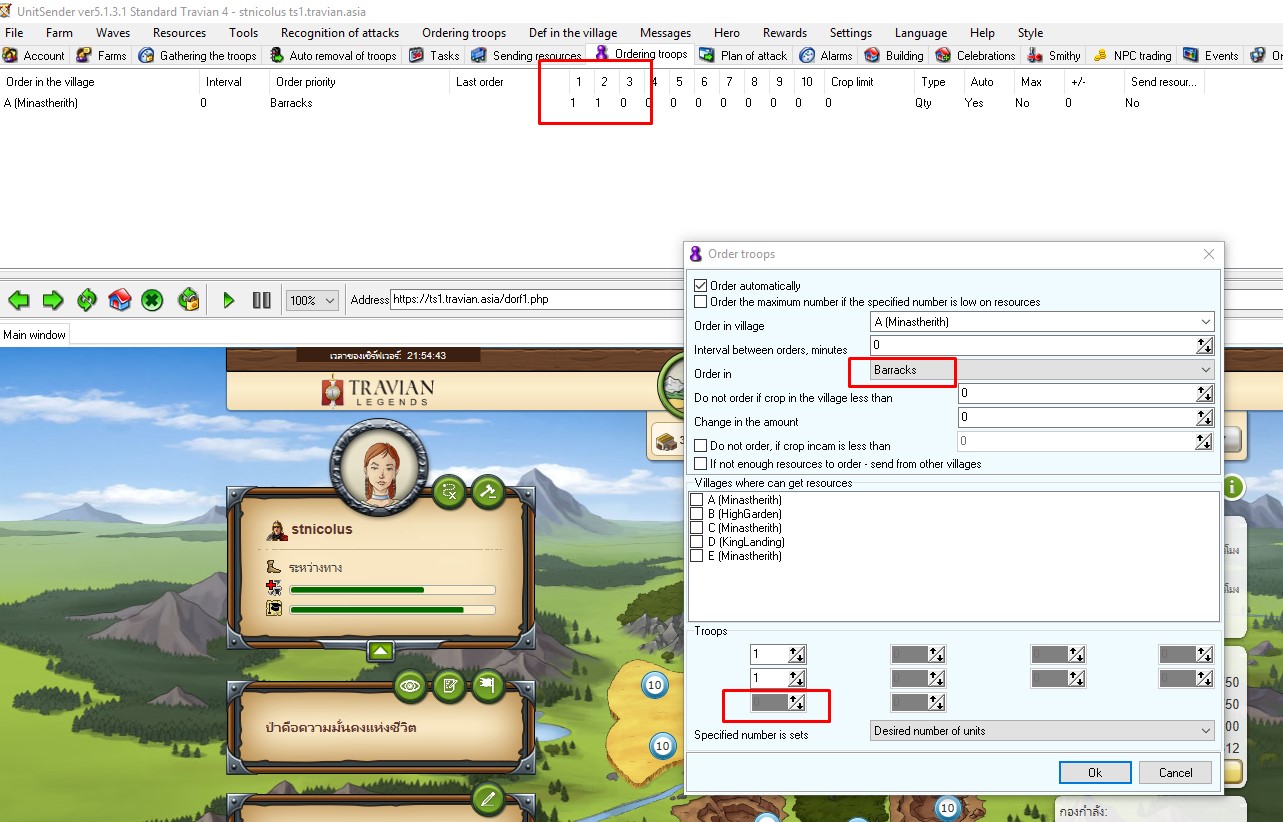This screenshot has width=1283, height=822.
Task: Select the Main window tab
Action: point(35,335)
